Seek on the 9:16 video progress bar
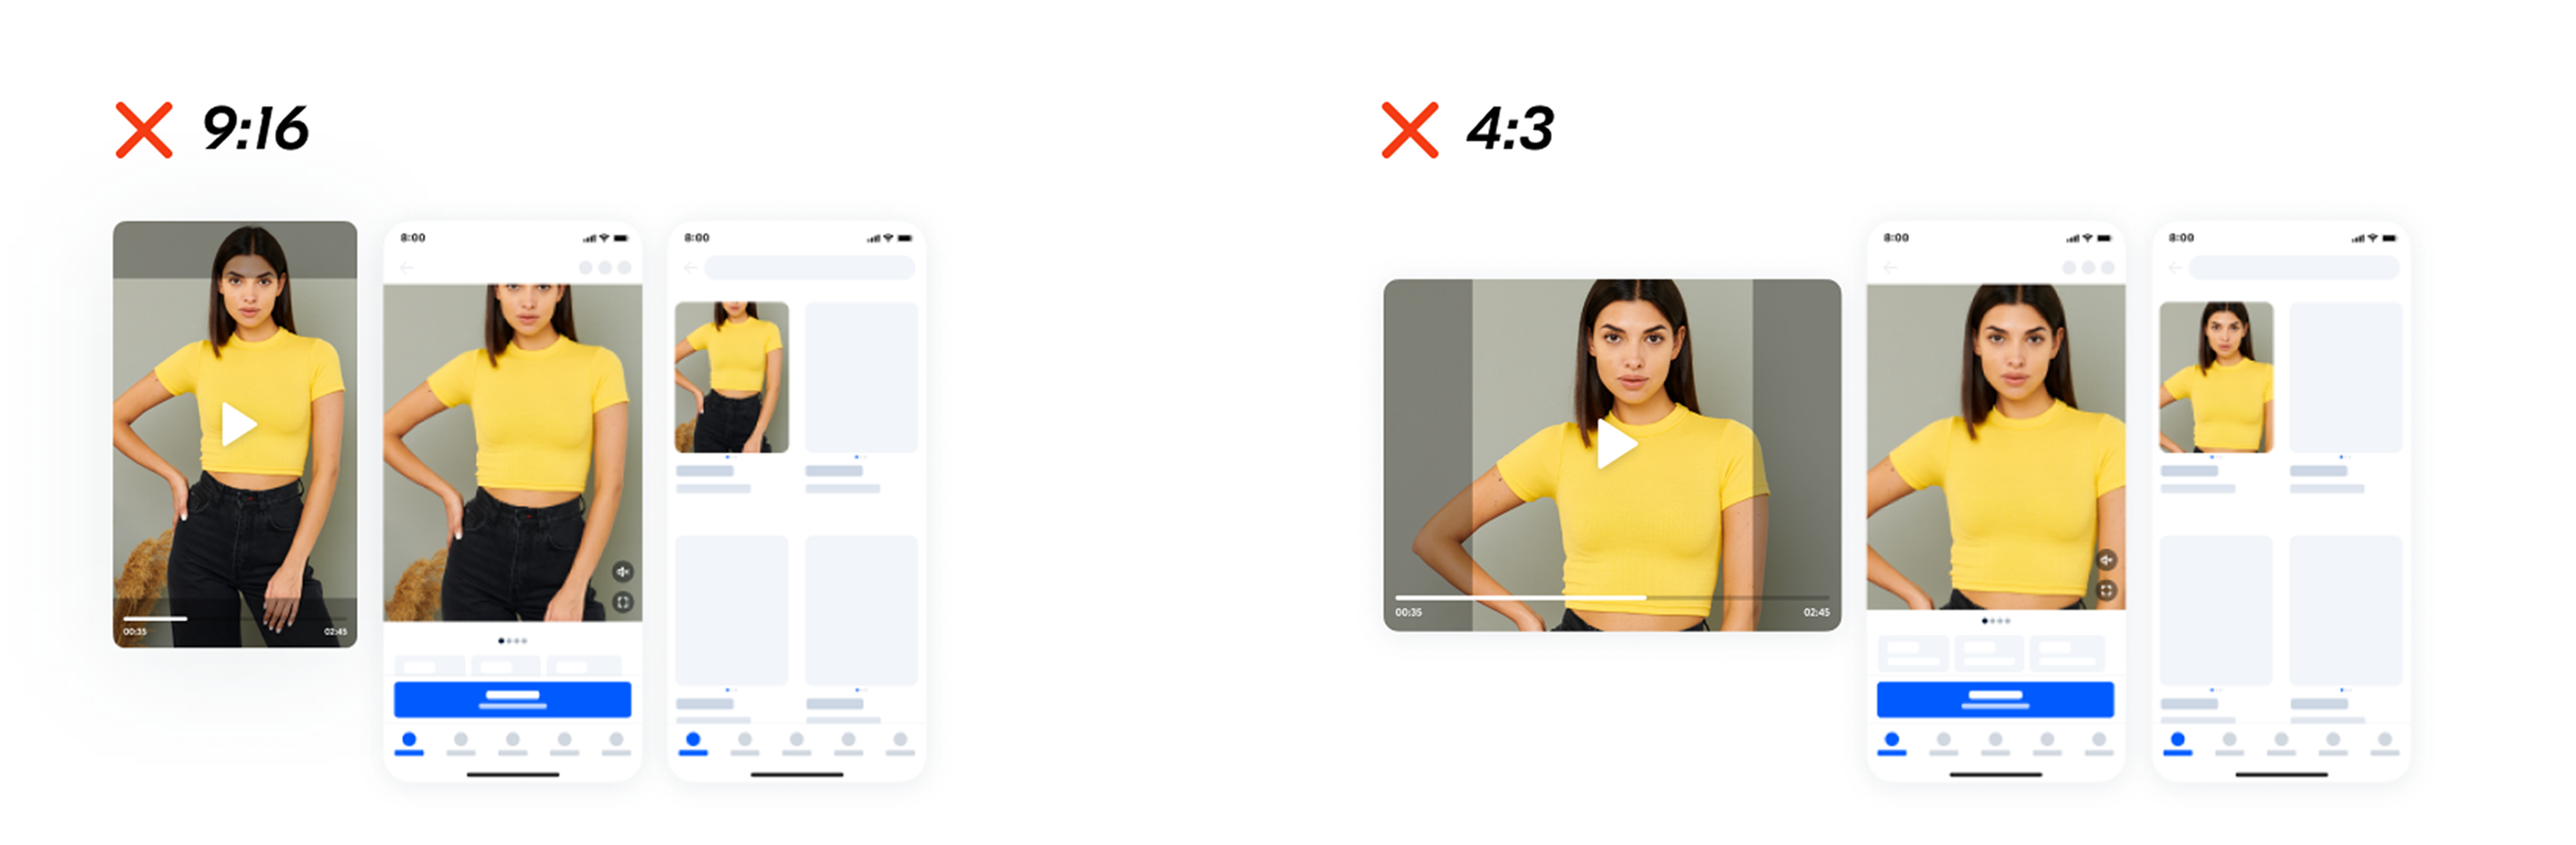The width and height of the screenshot is (2576, 845). (235, 619)
